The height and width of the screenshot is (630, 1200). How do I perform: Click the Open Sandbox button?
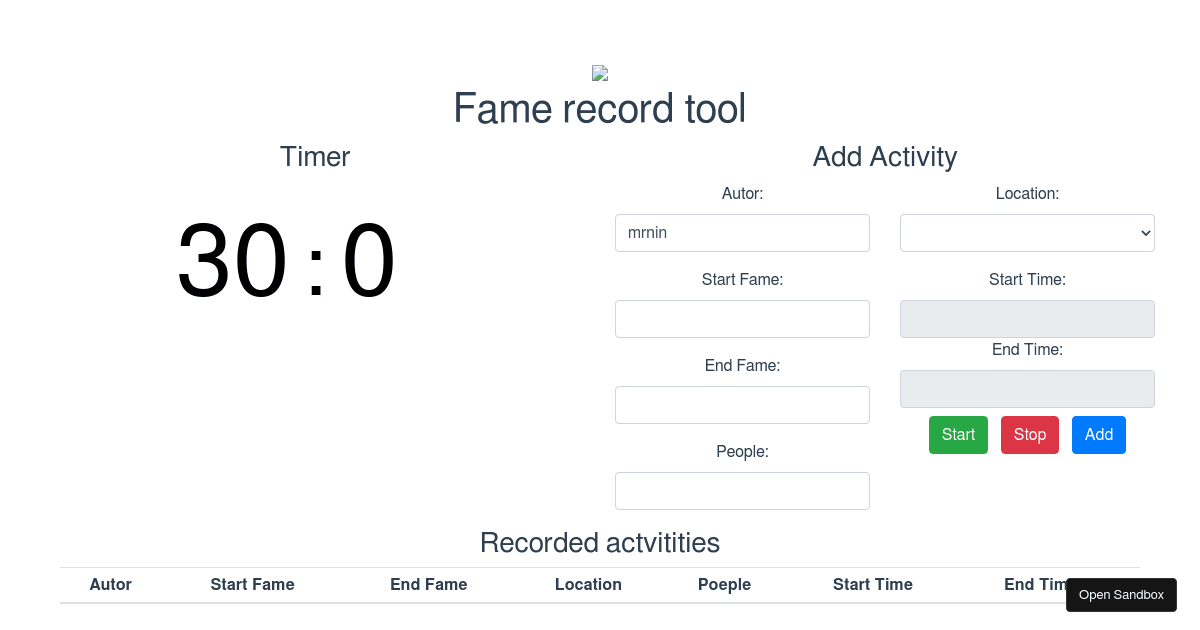pyautogui.click(x=1121, y=594)
